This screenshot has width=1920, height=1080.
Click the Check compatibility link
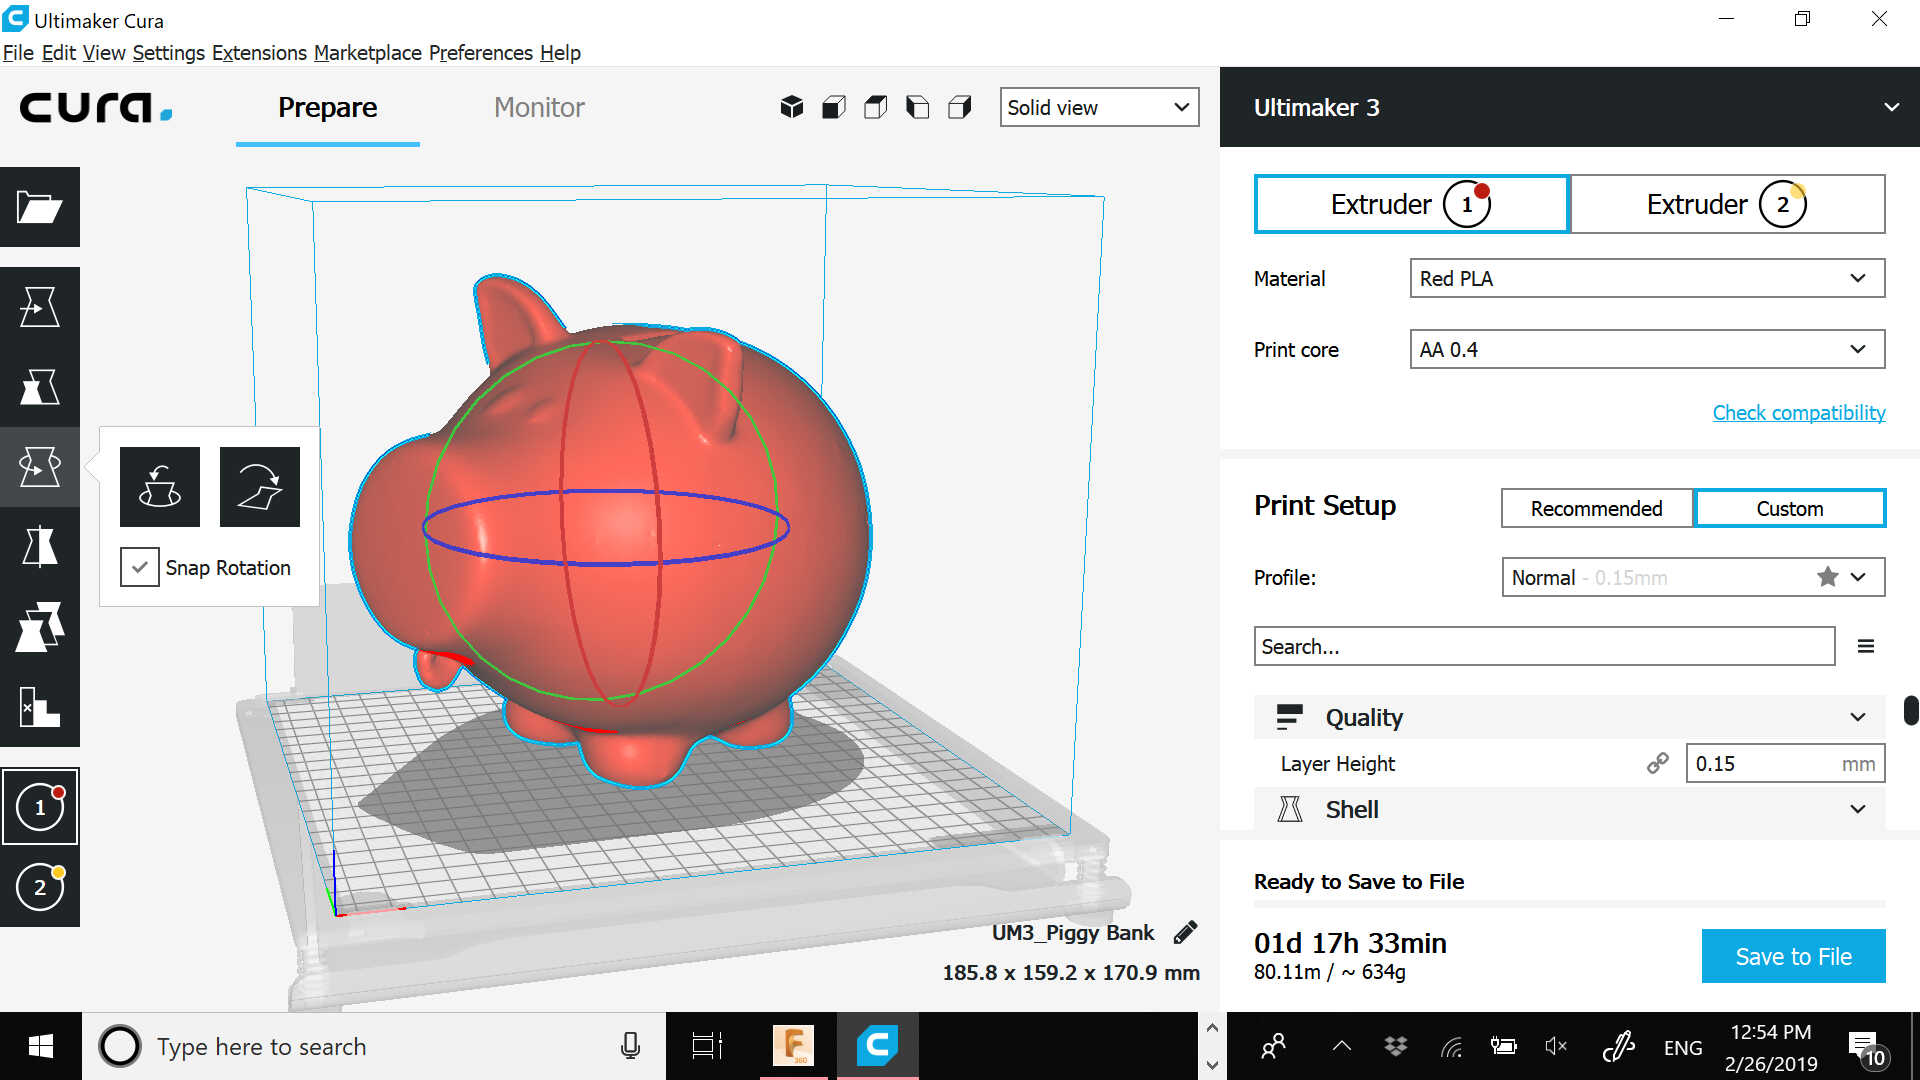coord(1798,412)
